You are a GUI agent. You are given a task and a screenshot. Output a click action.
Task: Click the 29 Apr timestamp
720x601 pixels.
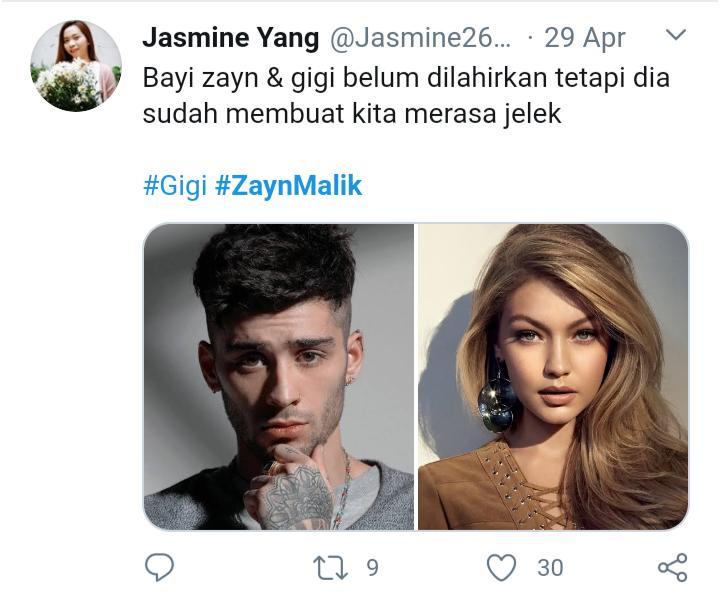(585, 38)
